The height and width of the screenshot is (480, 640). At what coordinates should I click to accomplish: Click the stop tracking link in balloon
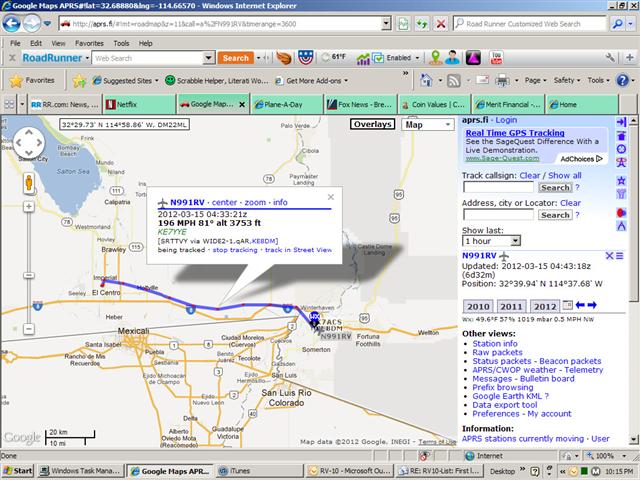point(235,249)
